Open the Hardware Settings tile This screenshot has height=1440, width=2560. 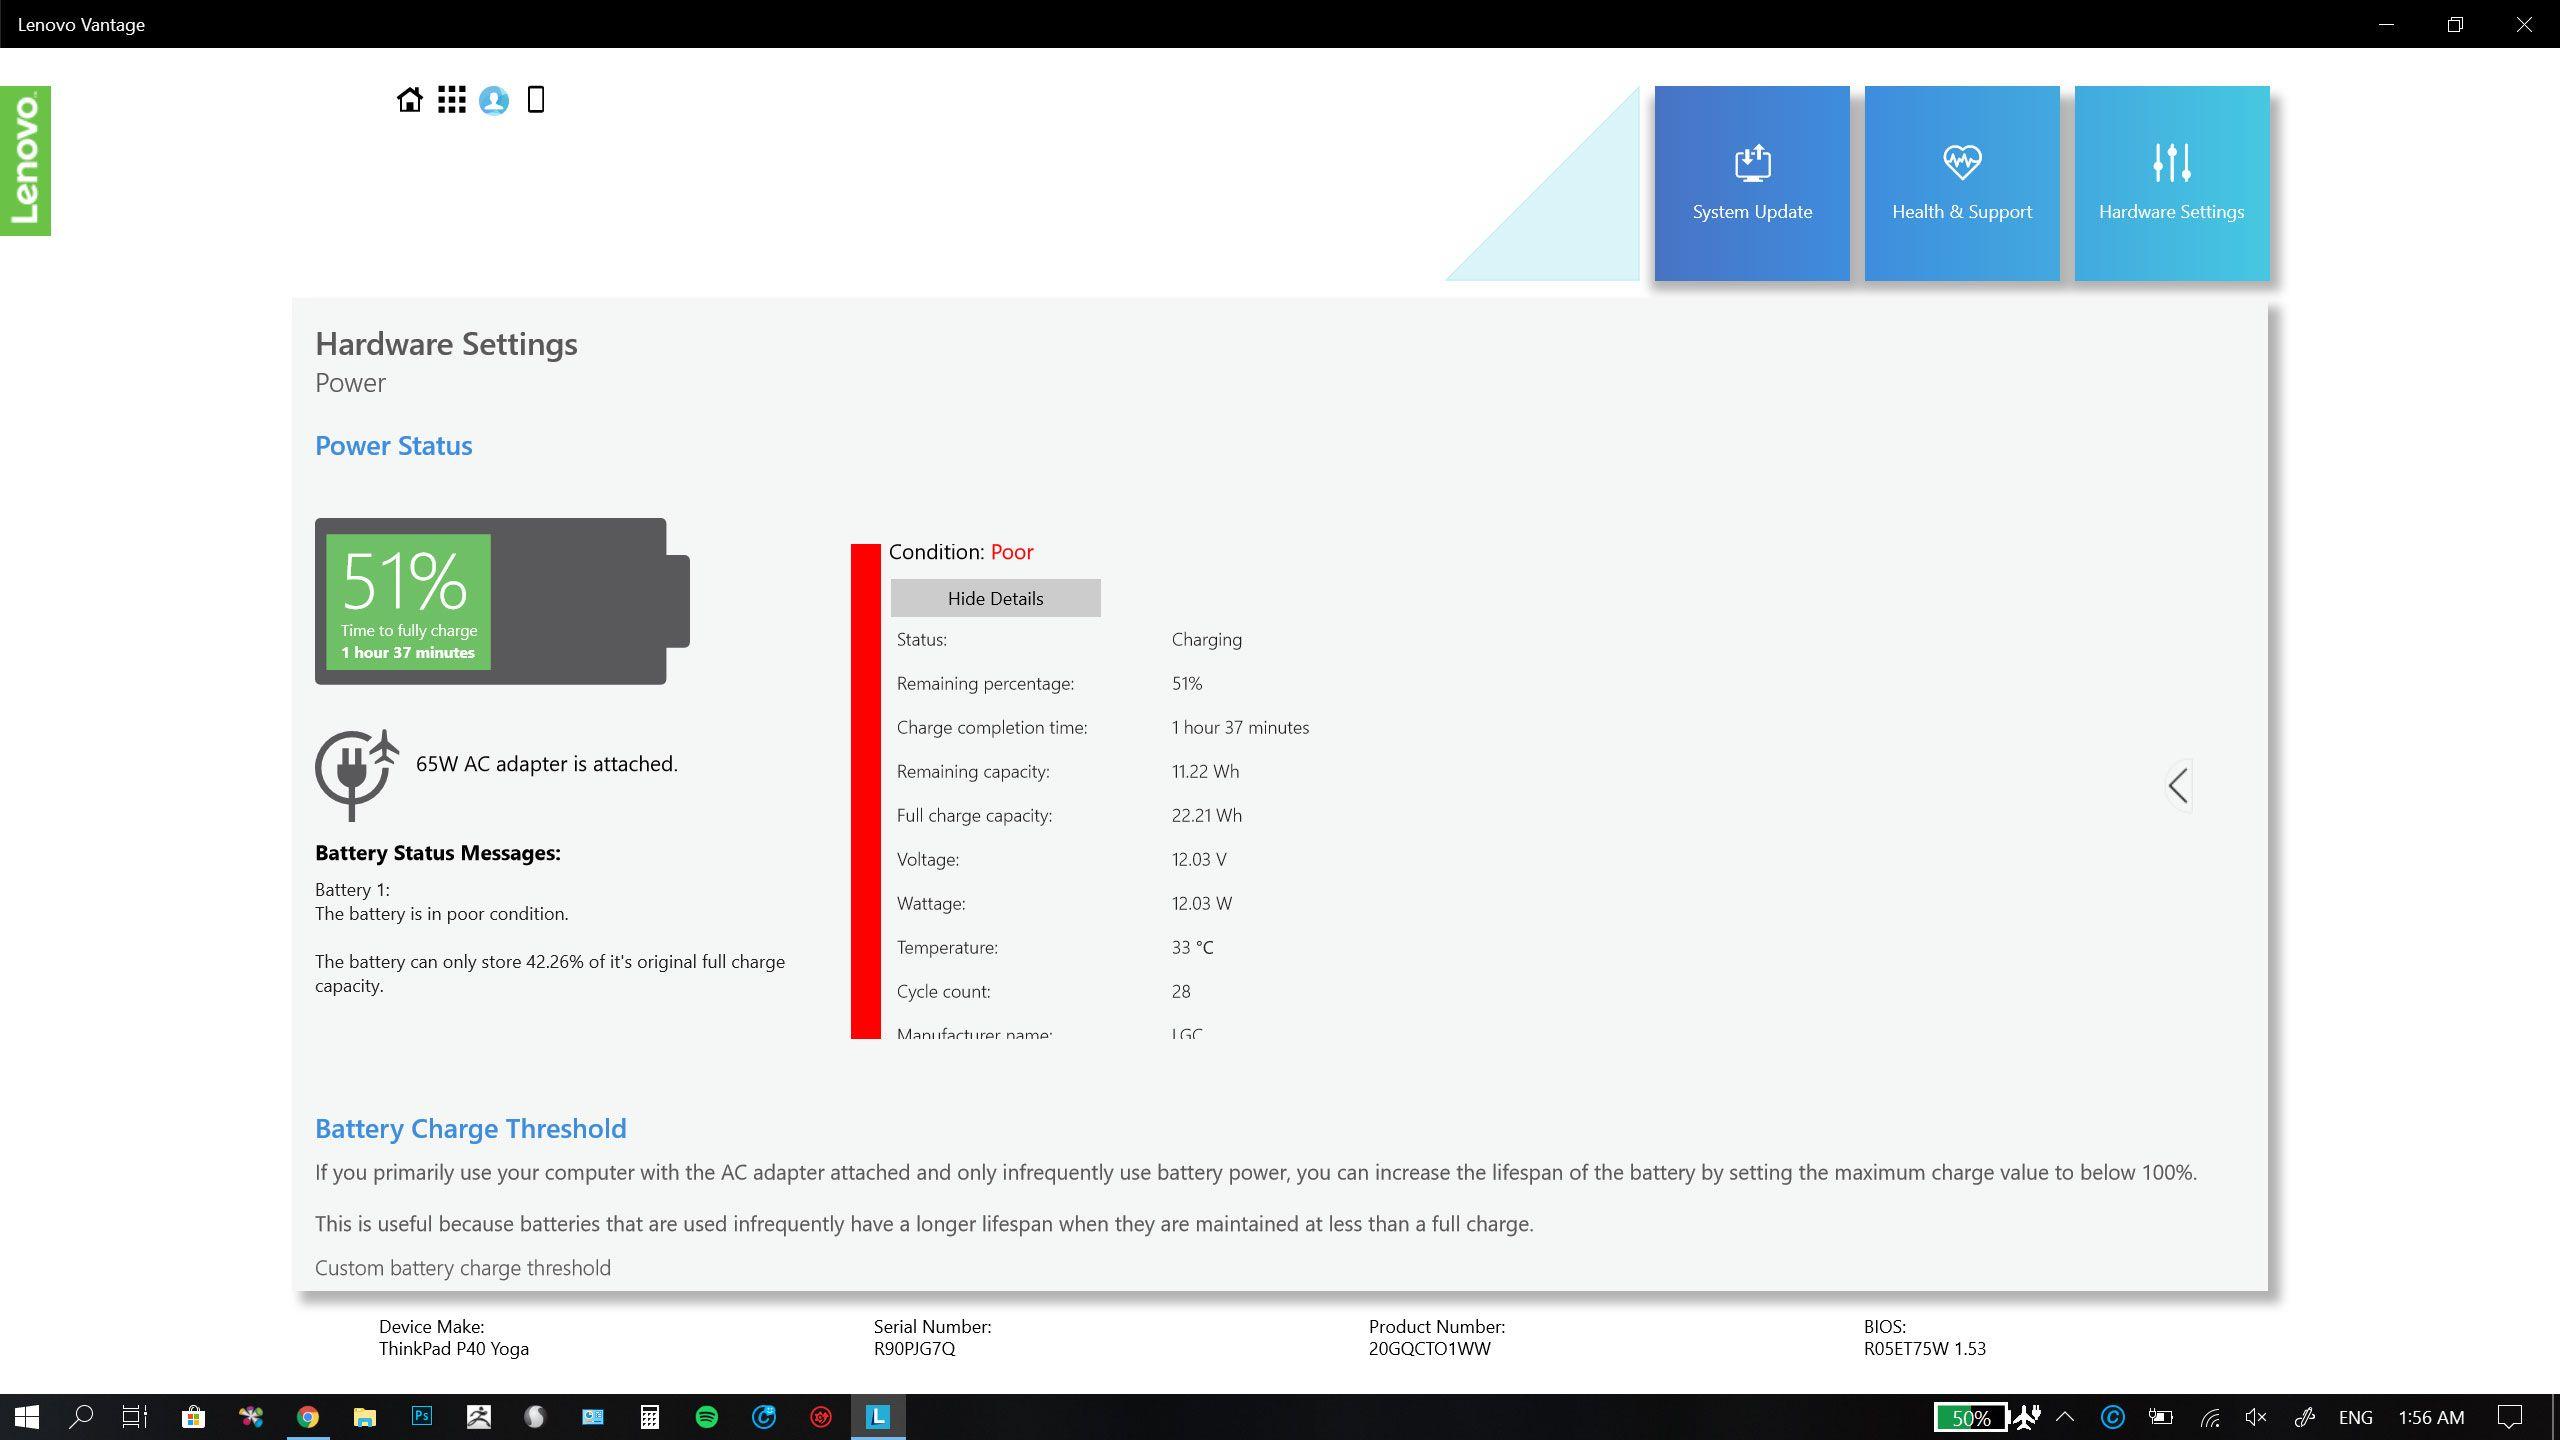tap(2172, 183)
